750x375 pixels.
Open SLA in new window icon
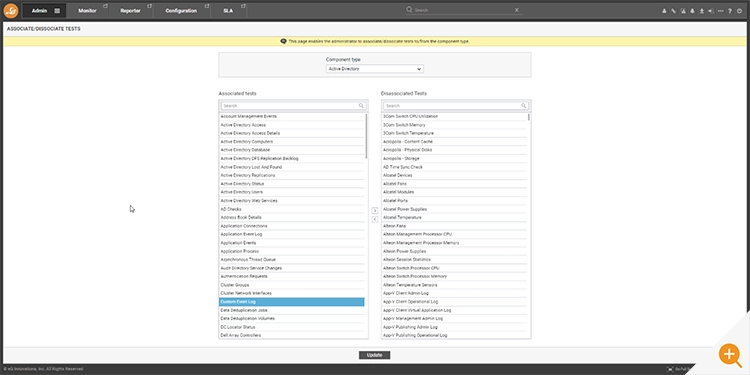(243, 6)
